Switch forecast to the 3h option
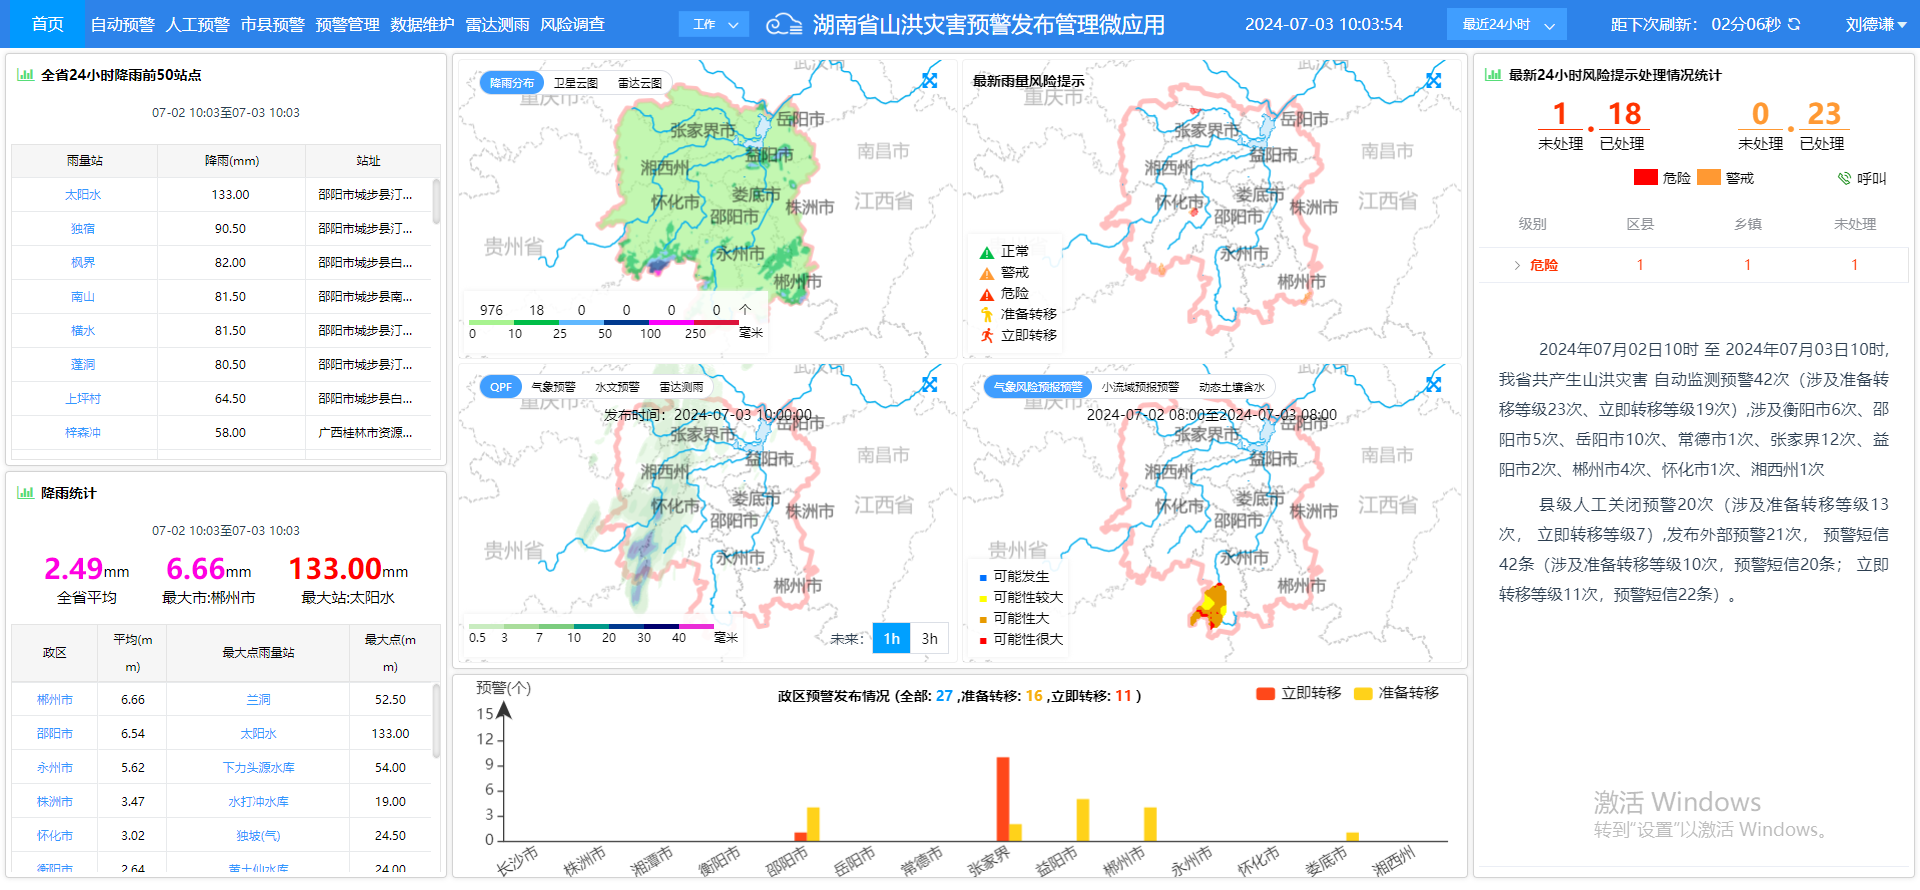Image resolution: width=1920 pixels, height=890 pixels. 929,638
